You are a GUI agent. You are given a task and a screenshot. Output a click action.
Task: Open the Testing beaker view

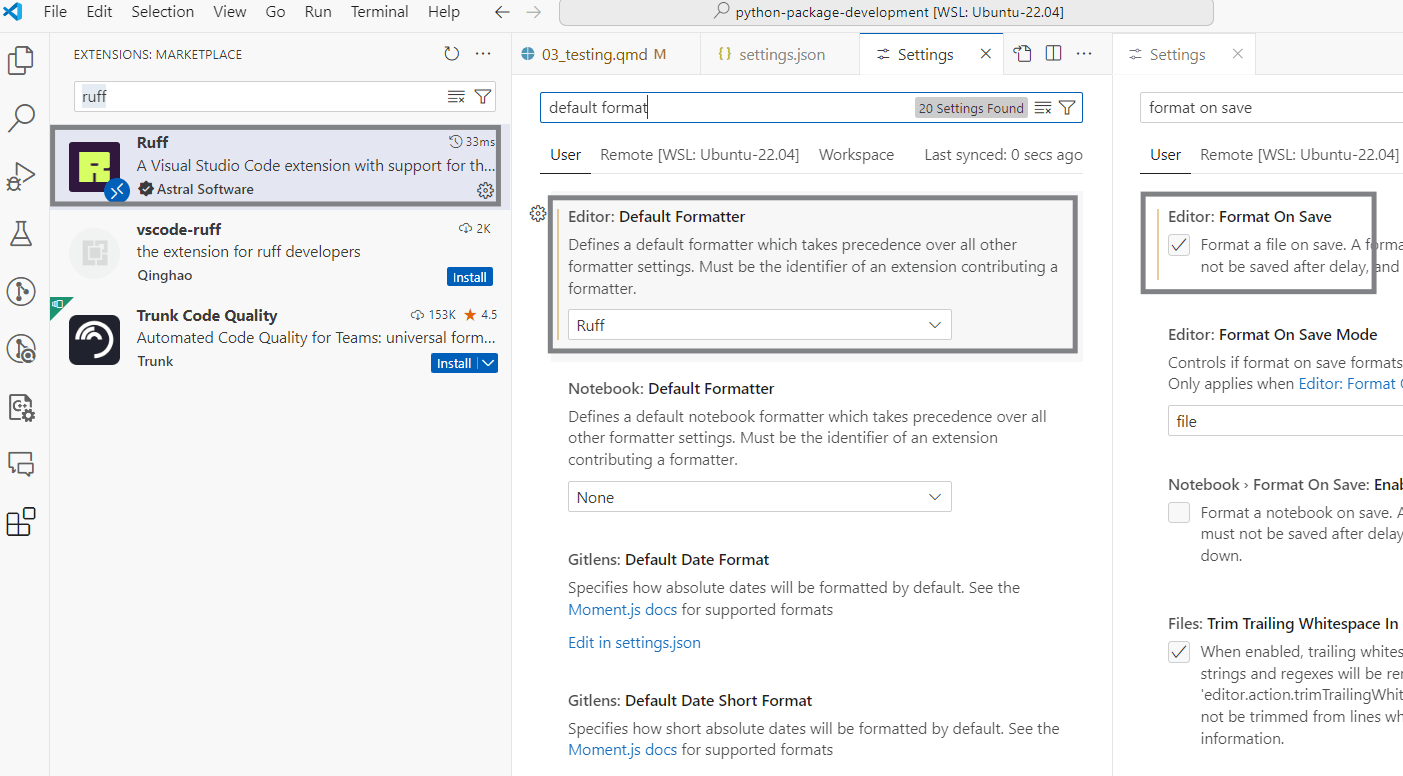(x=21, y=233)
